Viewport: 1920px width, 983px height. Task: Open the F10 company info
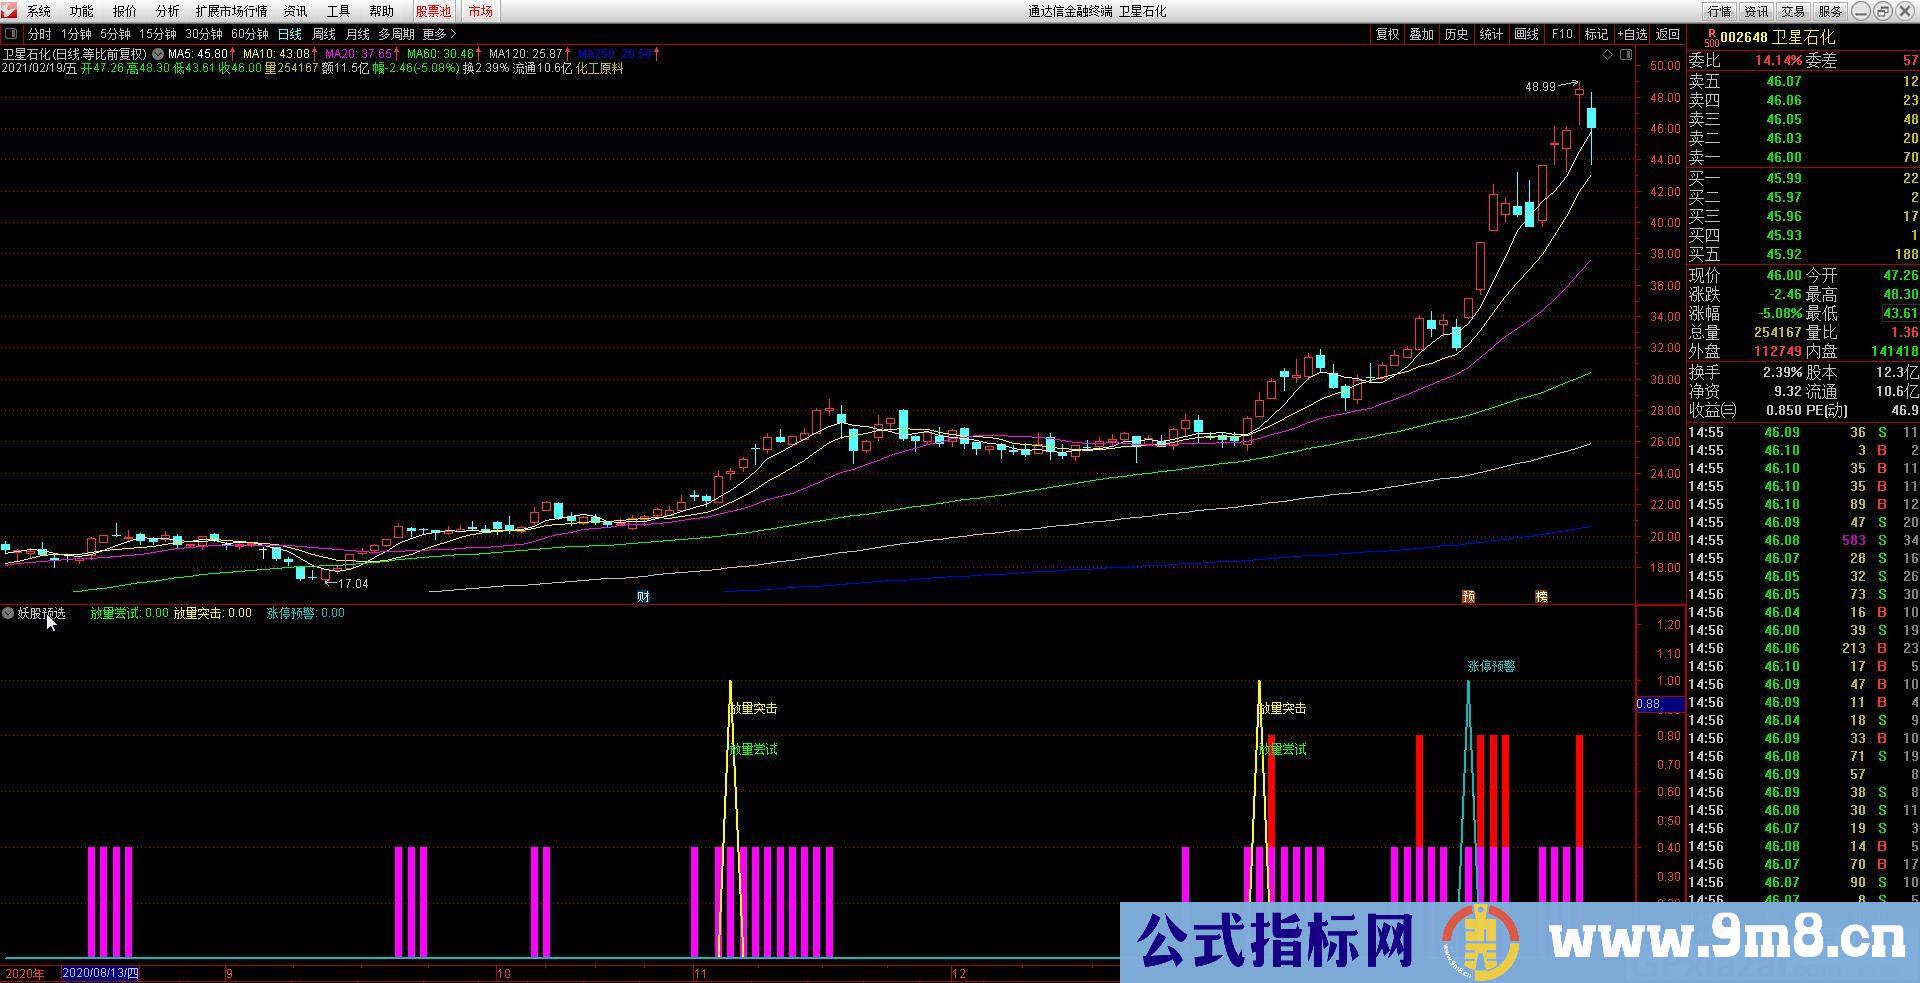click(x=1561, y=34)
